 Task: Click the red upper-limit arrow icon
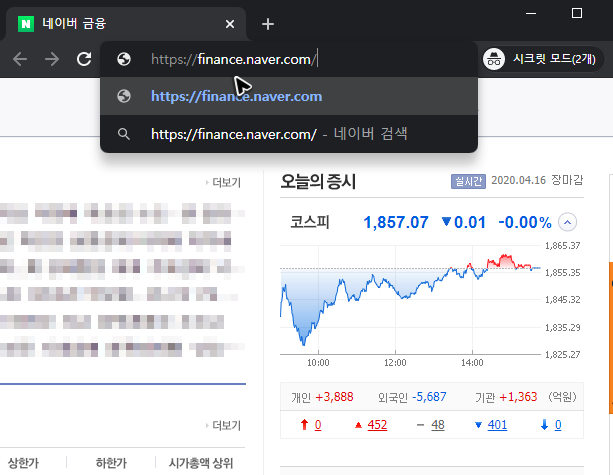click(x=304, y=425)
